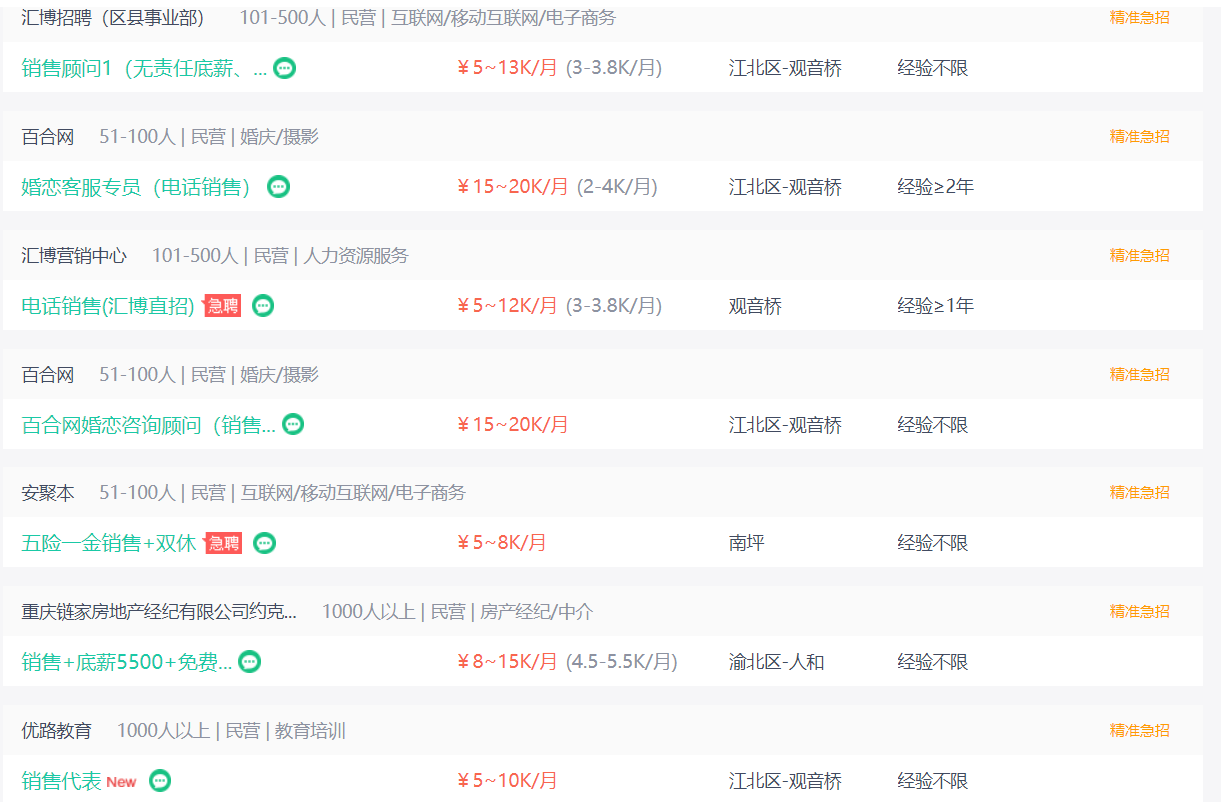Click chat bubble next to 婚恋客服专员
This screenshot has width=1221, height=802.
(279, 187)
